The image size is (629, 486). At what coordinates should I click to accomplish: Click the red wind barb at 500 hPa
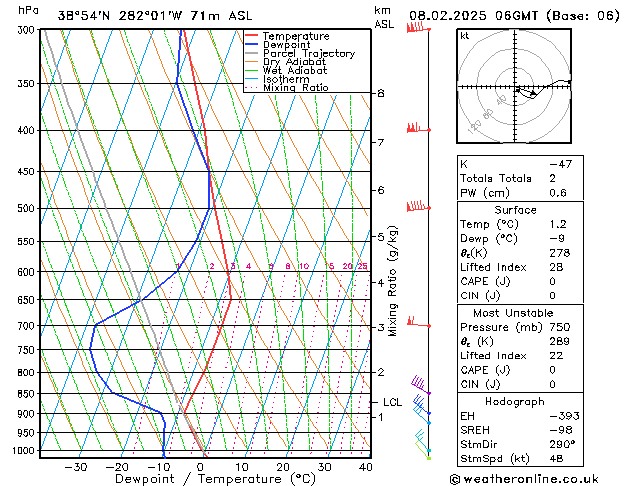coord(418,206)
